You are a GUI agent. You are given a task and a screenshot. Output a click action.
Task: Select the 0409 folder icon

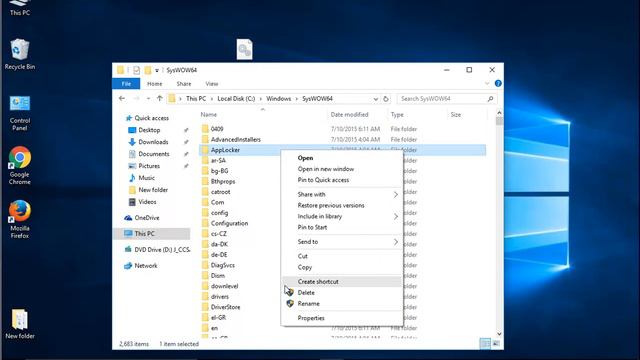click(205, 129)
